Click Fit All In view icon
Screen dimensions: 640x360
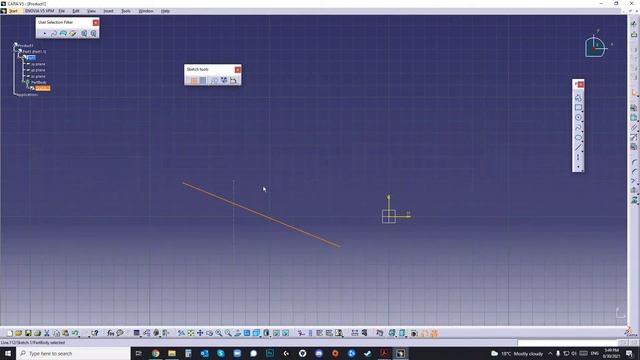click(191, 333)
